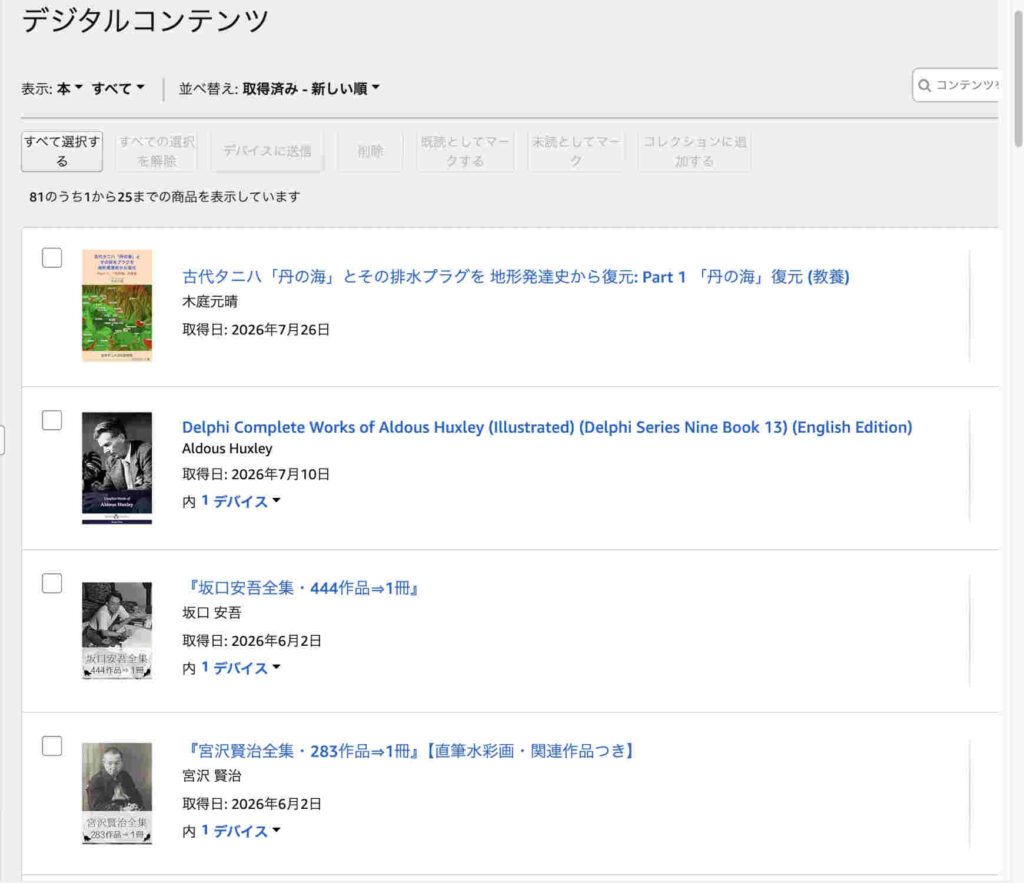Open the 宮沢賢治全集 cover thumbnail

click(117, 794)
